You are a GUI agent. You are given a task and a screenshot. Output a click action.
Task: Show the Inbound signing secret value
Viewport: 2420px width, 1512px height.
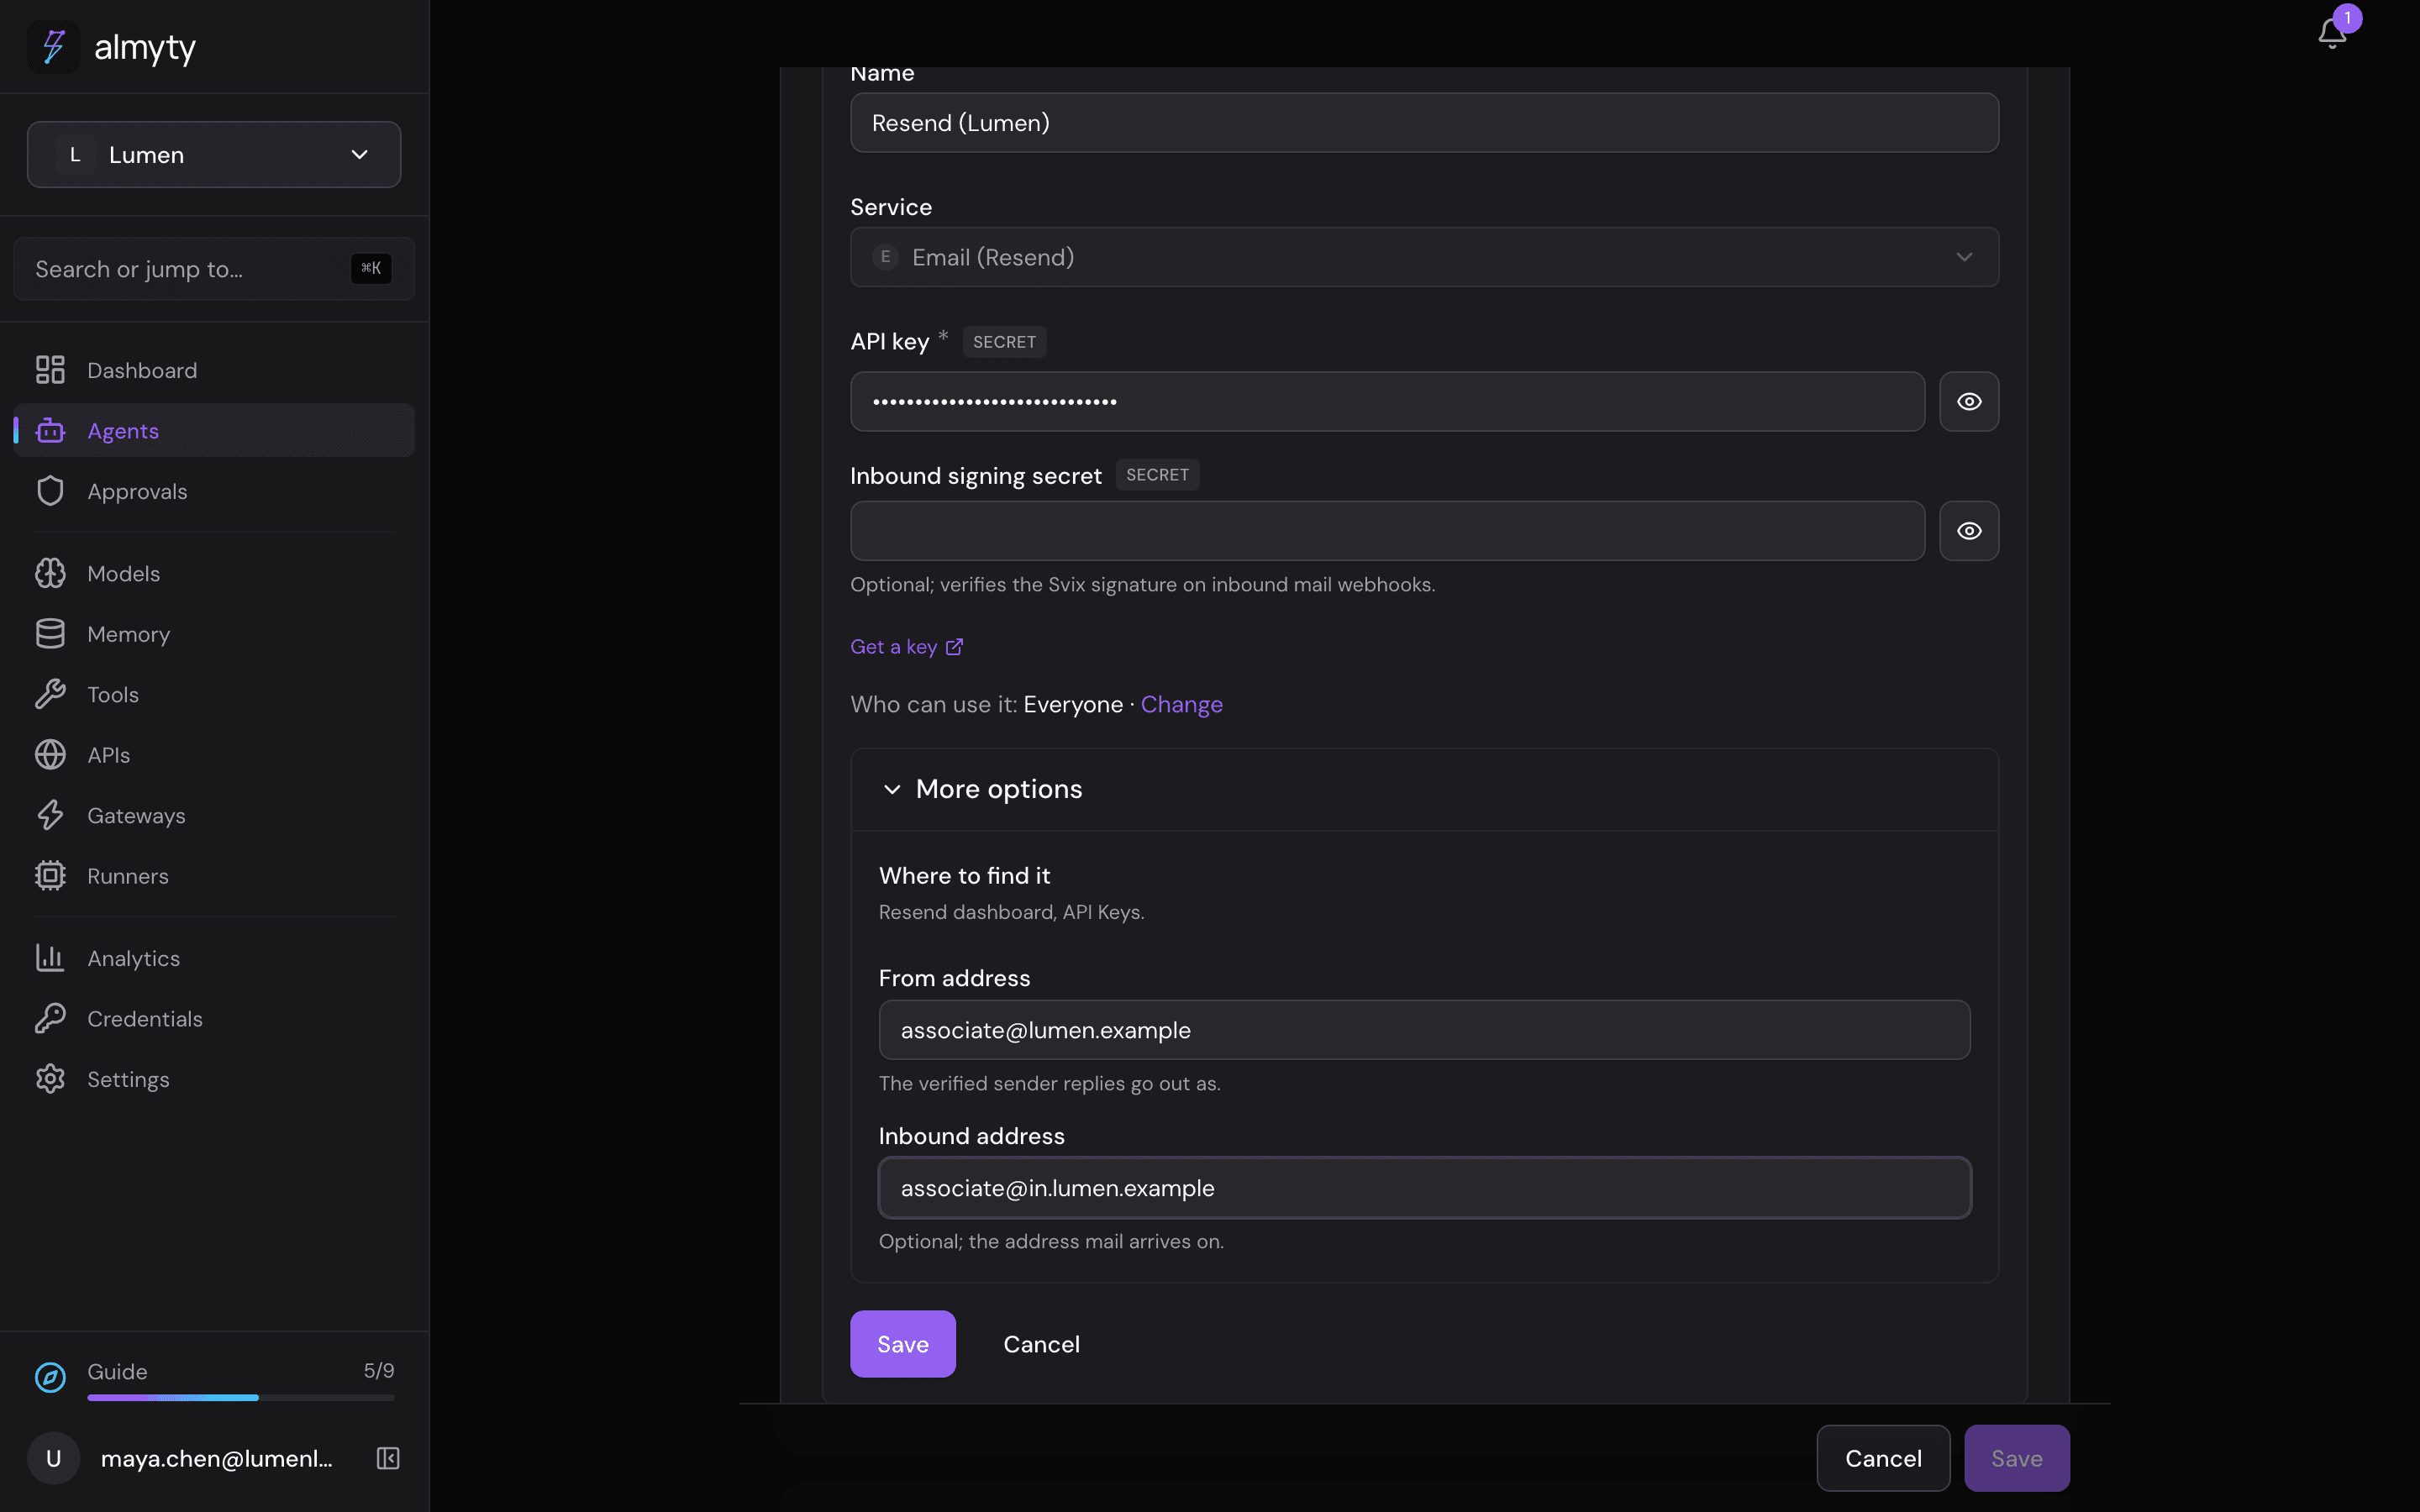pyautogui.click(x=1969, y=531)
